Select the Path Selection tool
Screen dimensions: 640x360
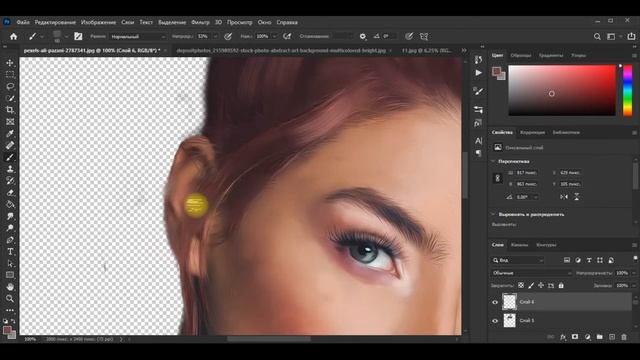[10, 264]
